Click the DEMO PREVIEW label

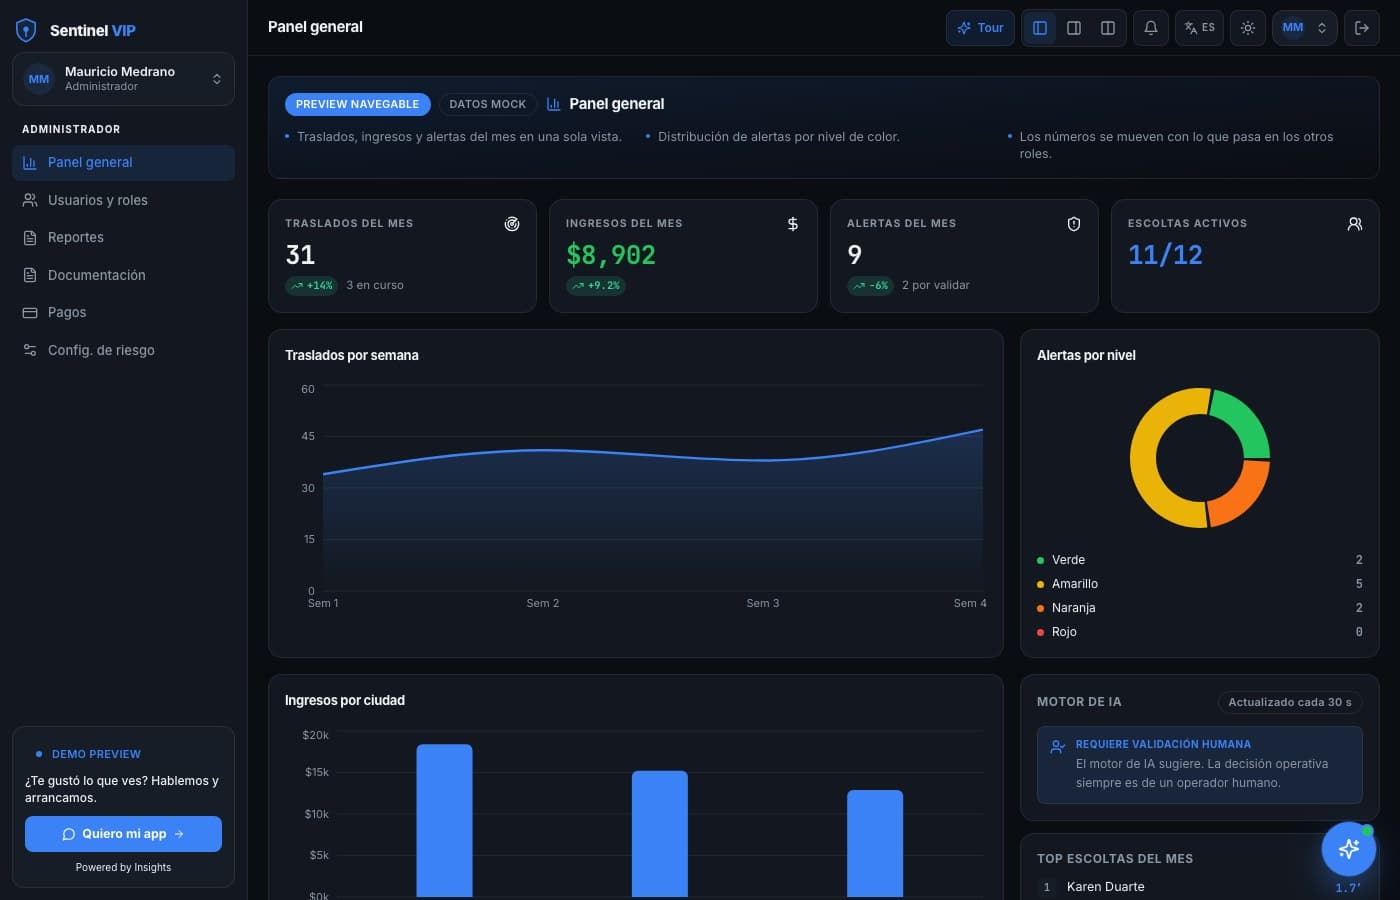pos(96,755)
